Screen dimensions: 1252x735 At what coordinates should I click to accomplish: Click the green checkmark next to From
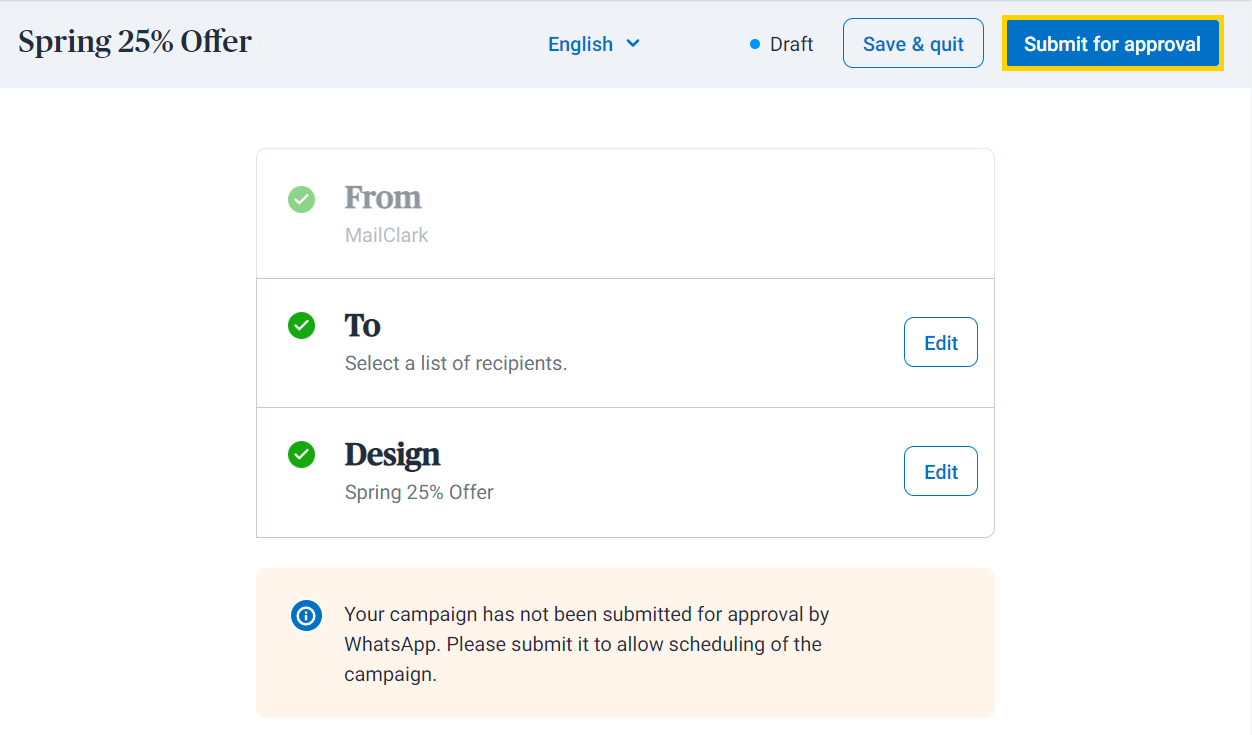[x=301, y=199]
